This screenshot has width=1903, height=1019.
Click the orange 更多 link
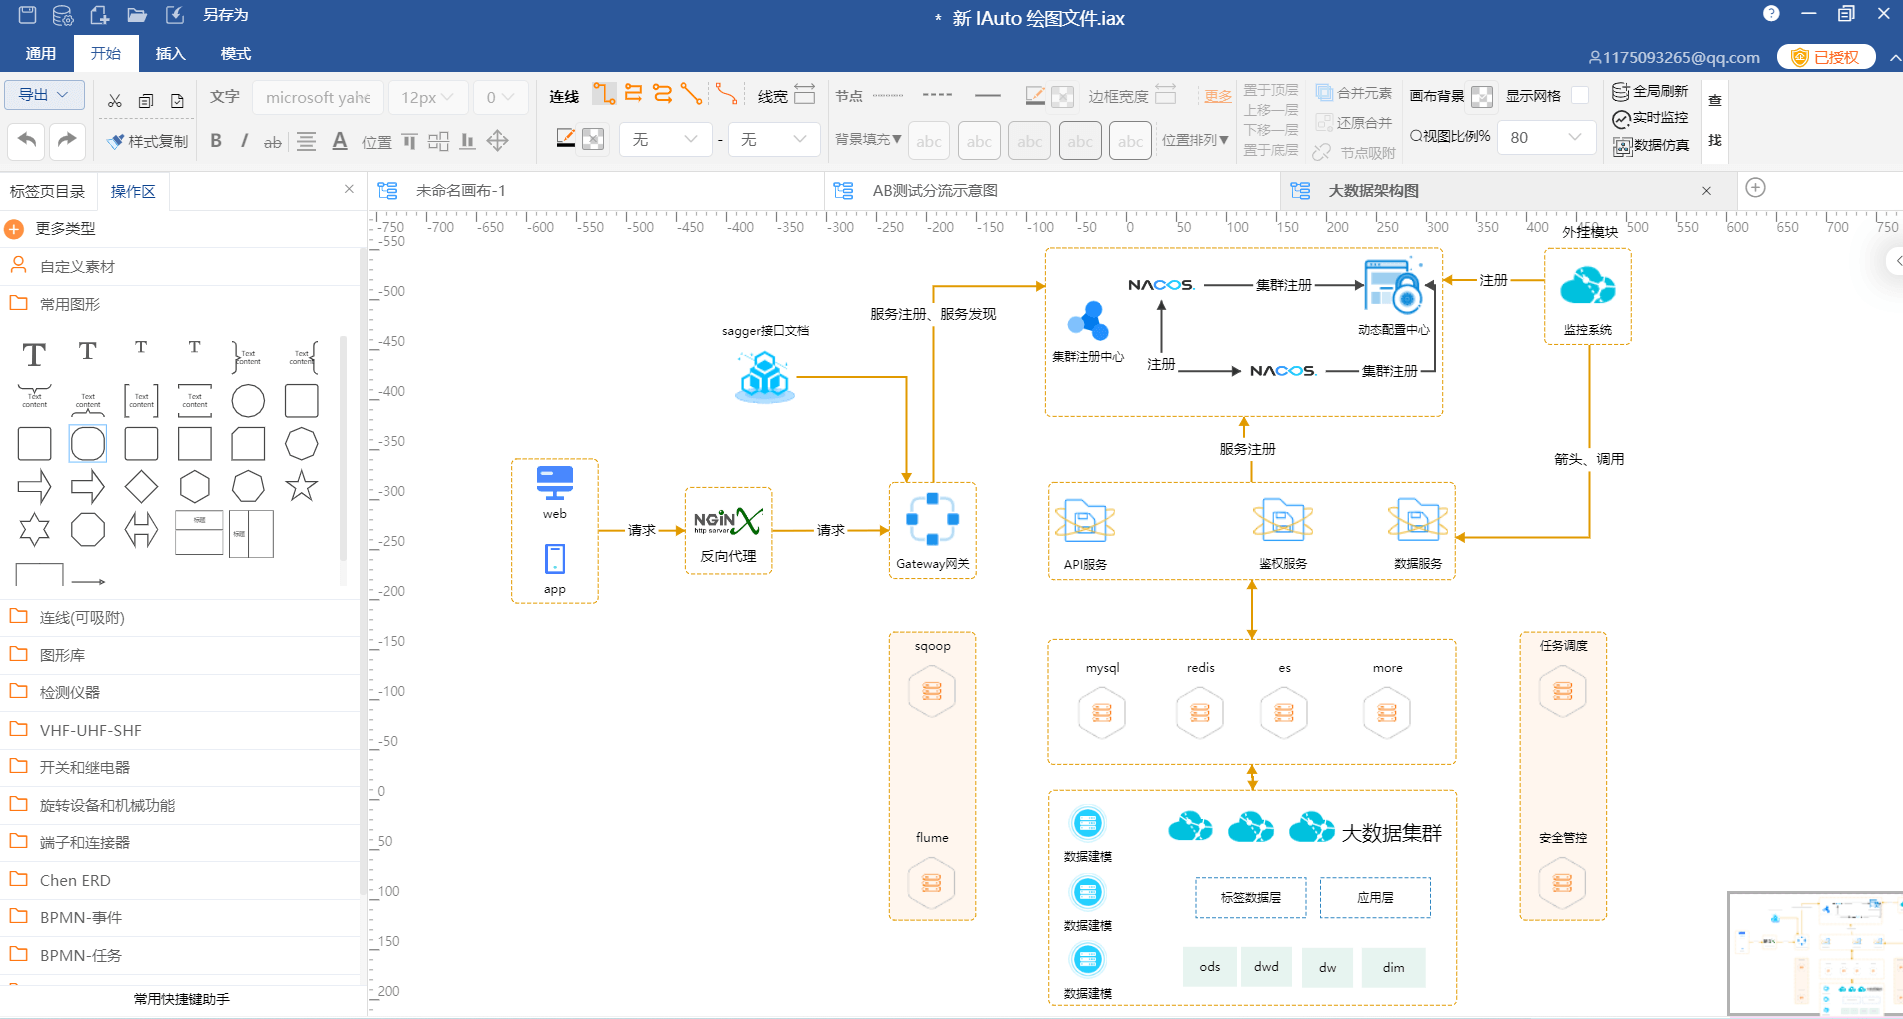coord(1218,96)
